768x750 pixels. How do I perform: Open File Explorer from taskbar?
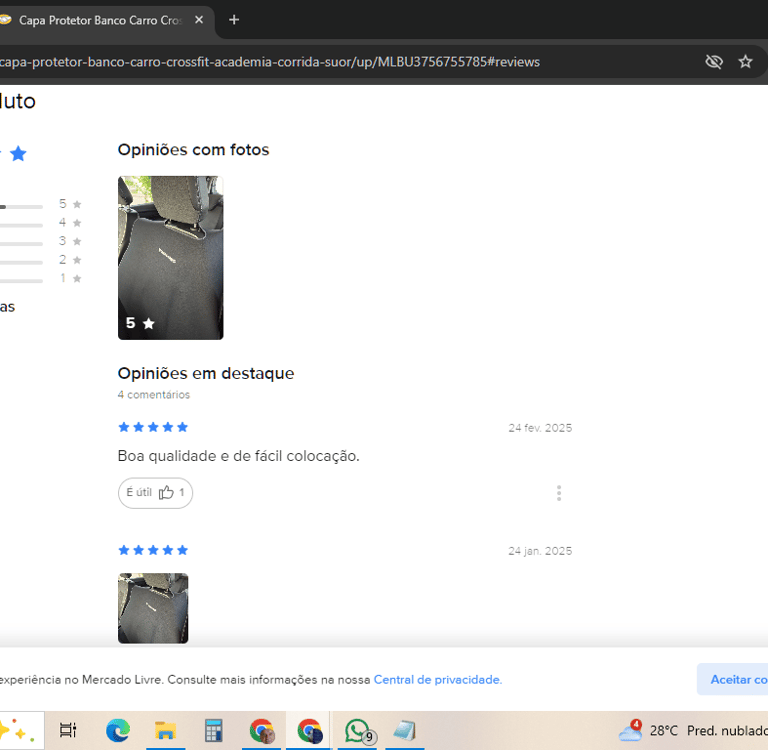[166, 730]
